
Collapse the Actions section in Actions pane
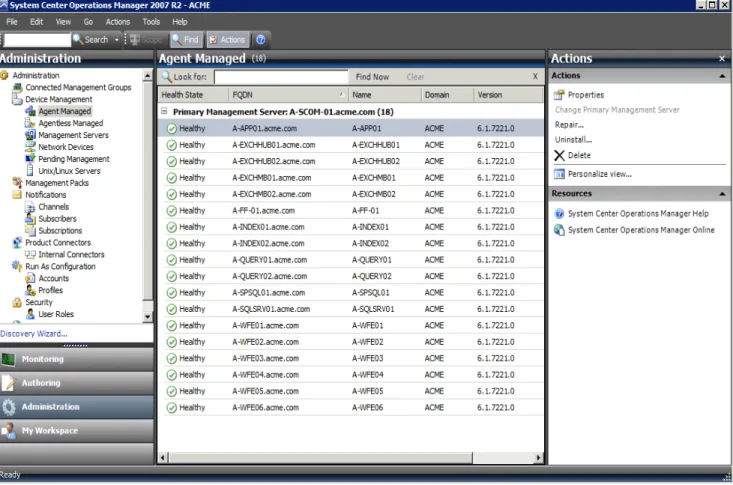coord(722,76)
